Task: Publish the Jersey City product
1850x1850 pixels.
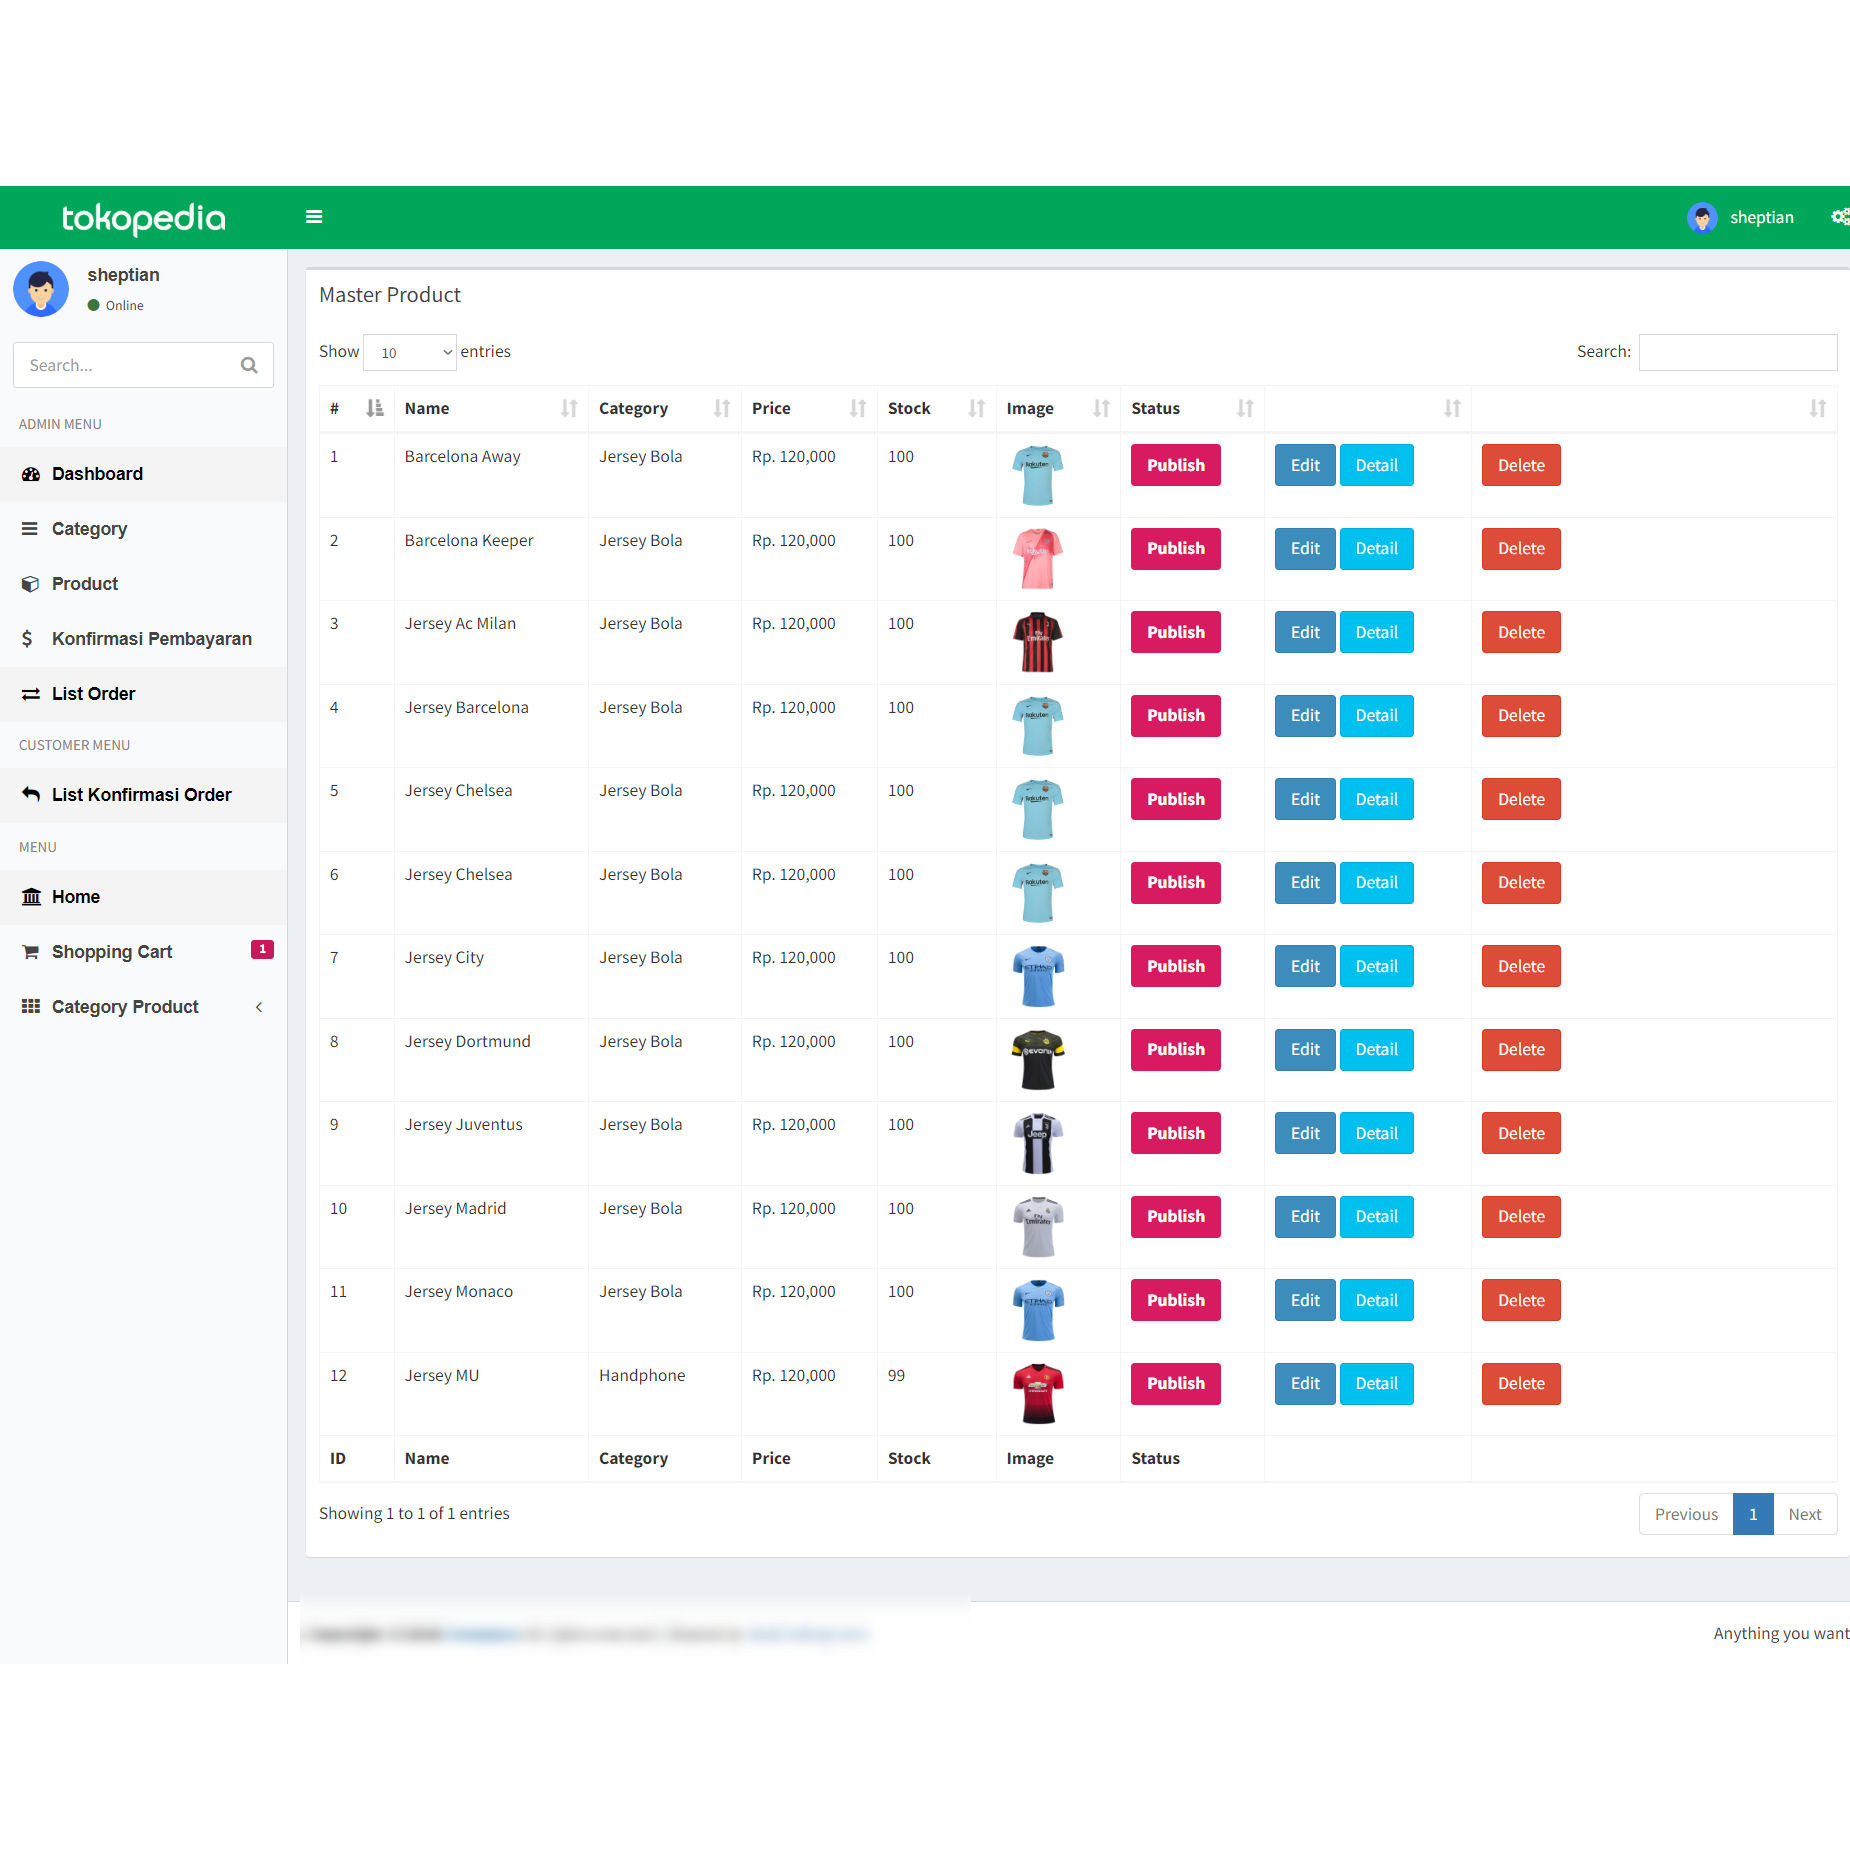Action: (x=1175, y=966)
